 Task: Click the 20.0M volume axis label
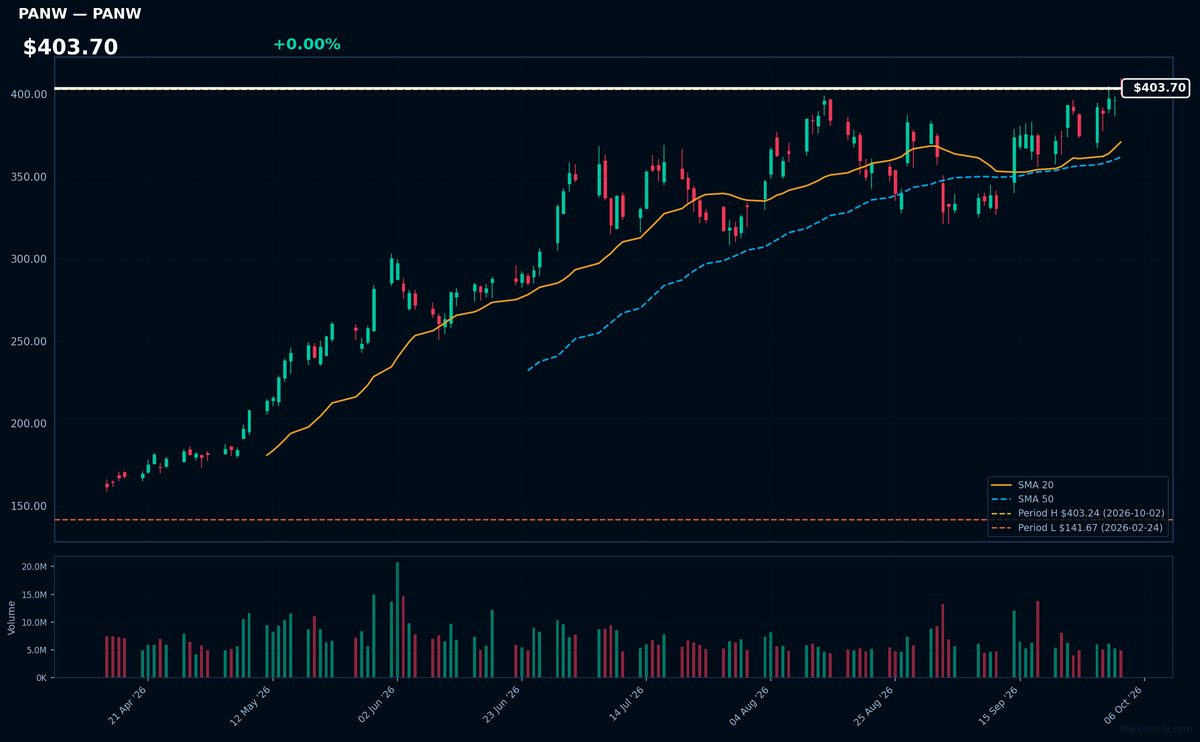34,567
